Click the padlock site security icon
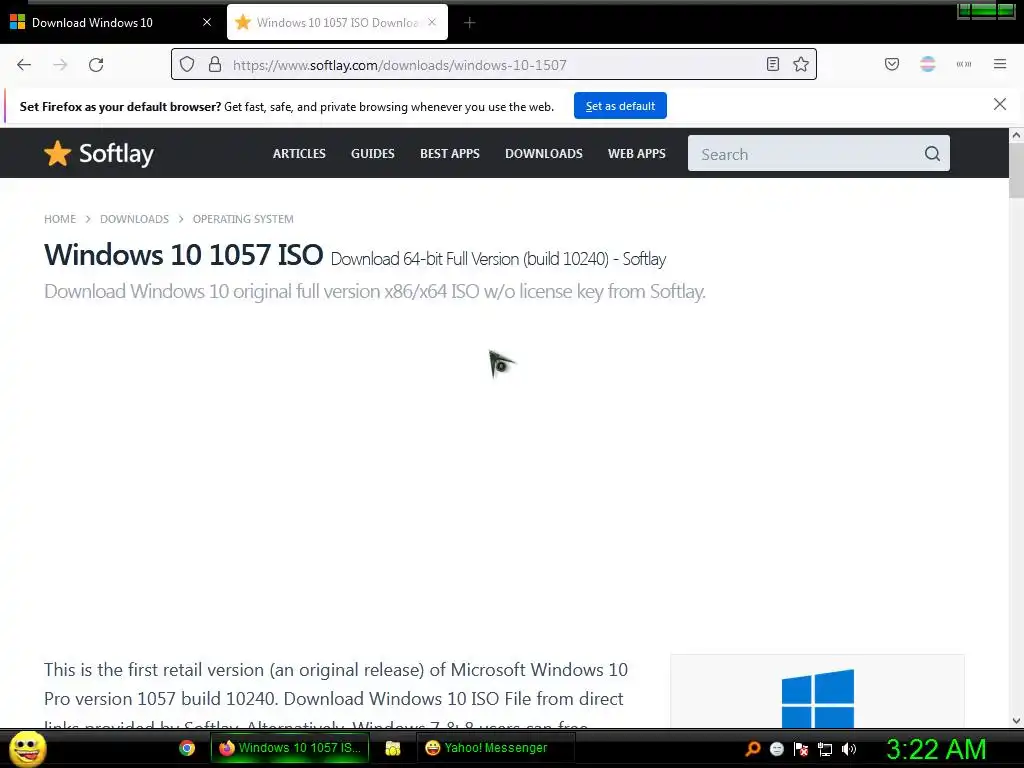This screenshot has height=768, width=1024. (x=215, y=65)
